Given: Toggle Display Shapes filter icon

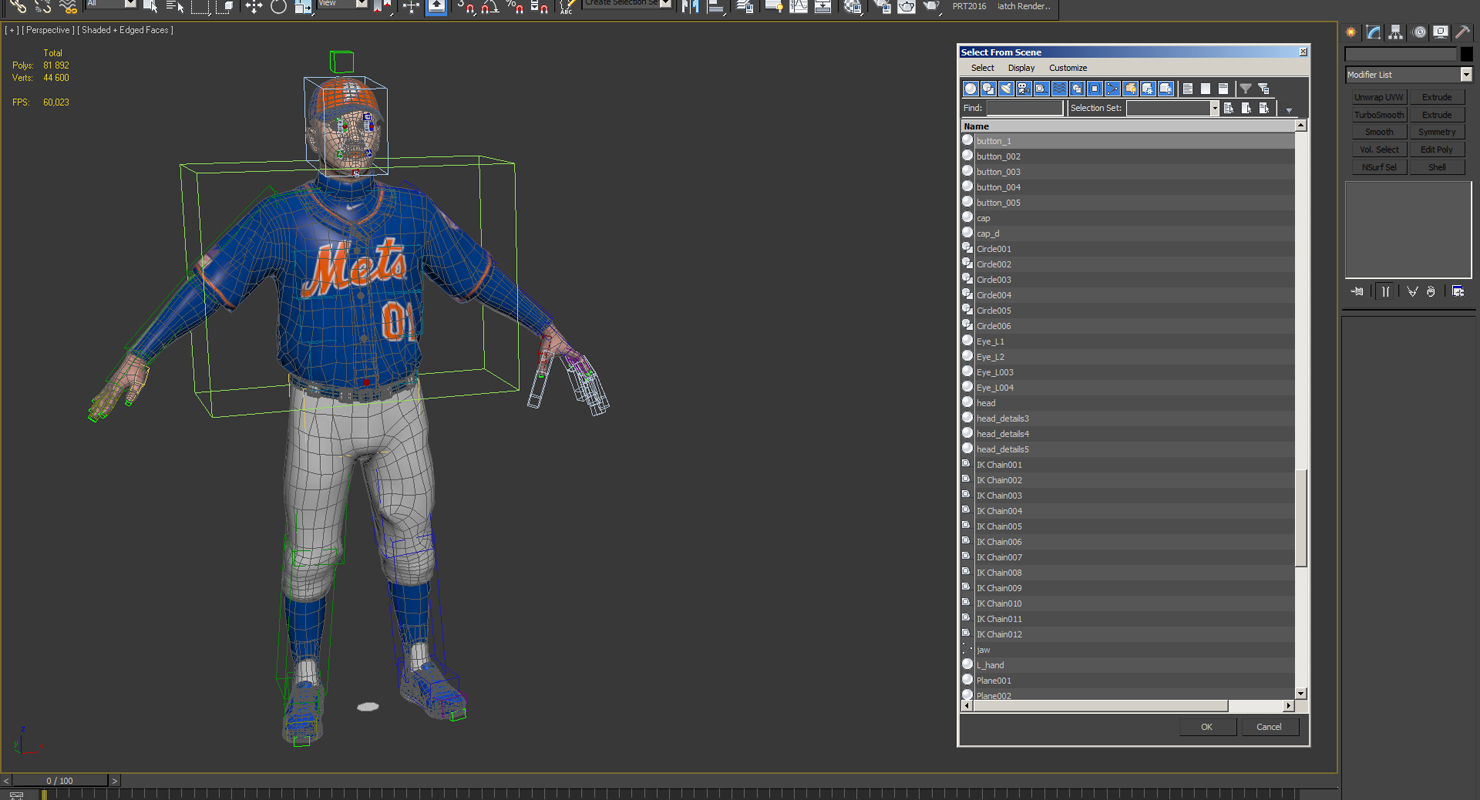Looking at the screenshot, I should point(988,89).
